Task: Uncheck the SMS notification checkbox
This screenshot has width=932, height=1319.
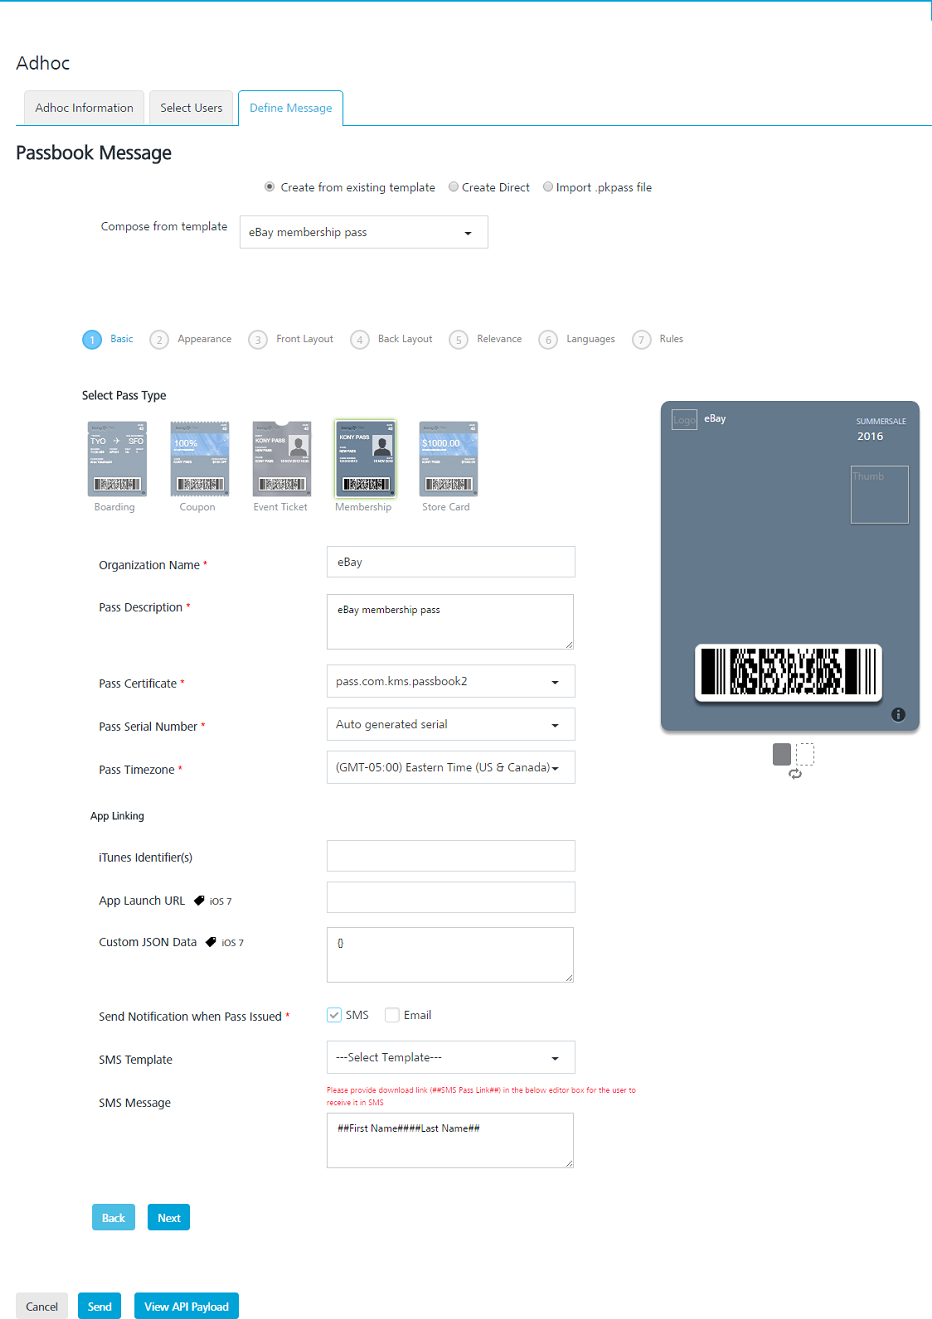Action: point(334,1015)
